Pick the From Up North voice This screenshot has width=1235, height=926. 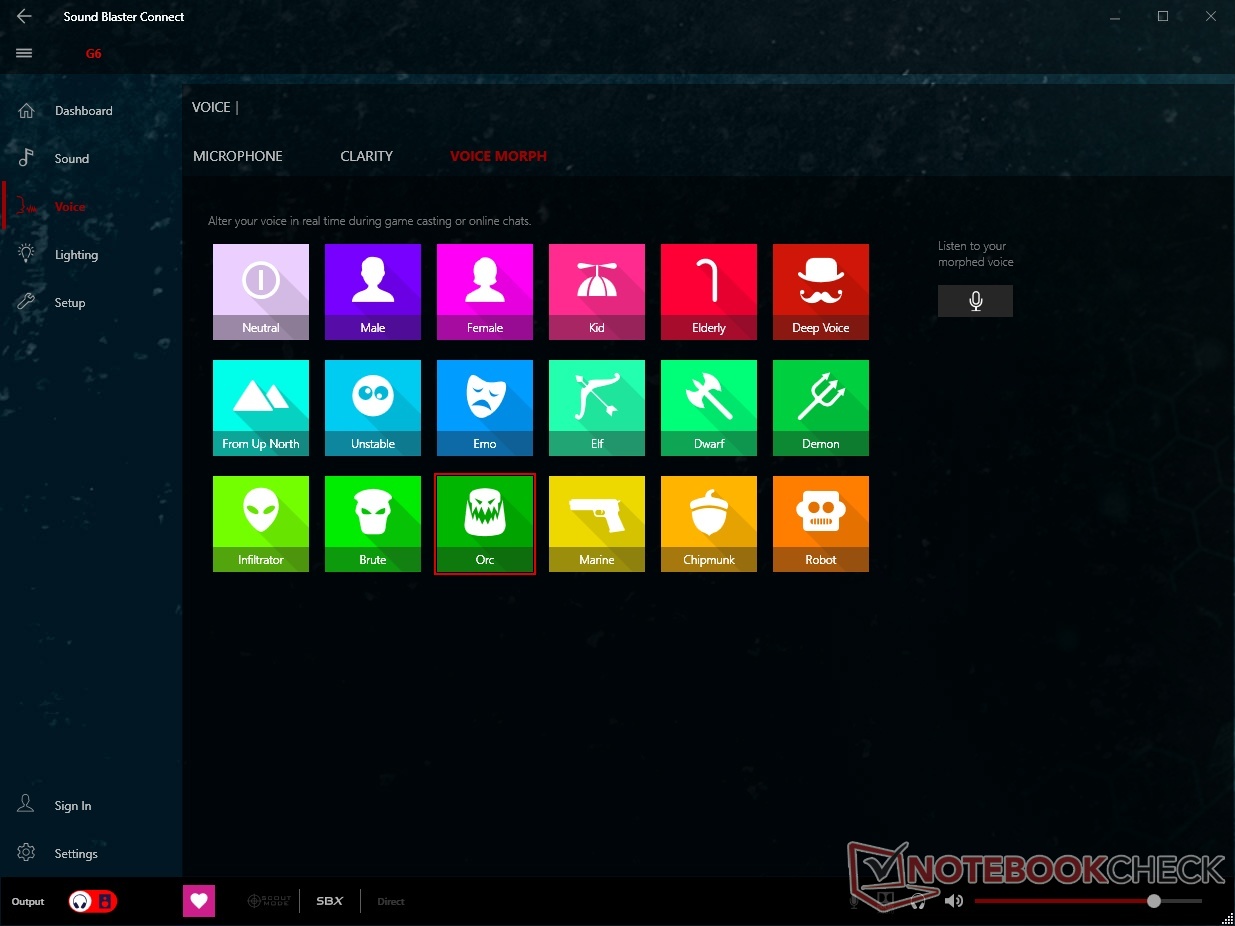point(261,408)
